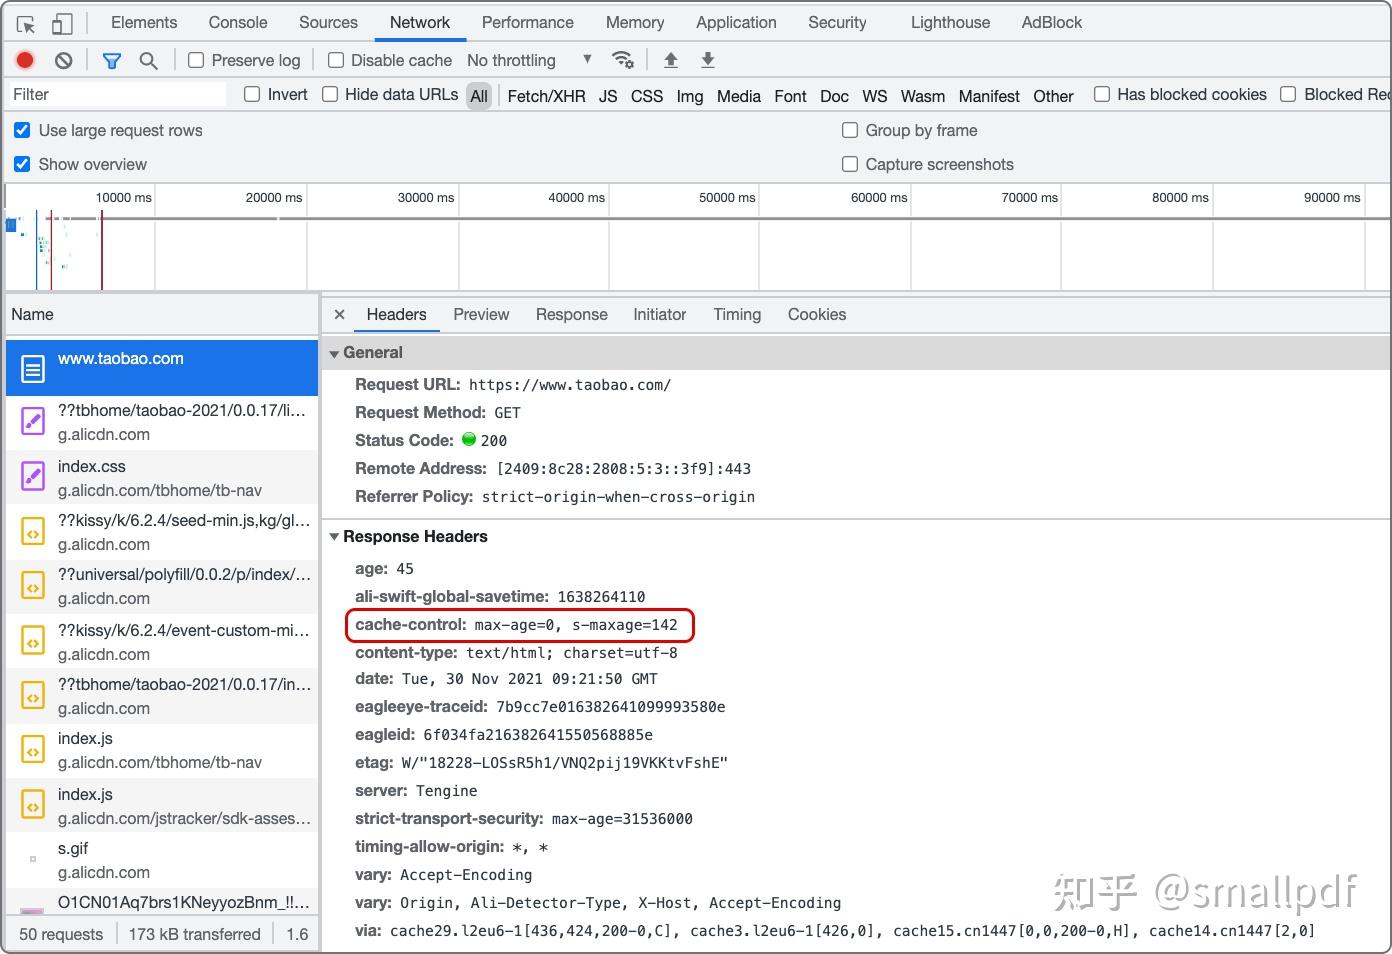Check the Disable cache option

coord(335,60)
